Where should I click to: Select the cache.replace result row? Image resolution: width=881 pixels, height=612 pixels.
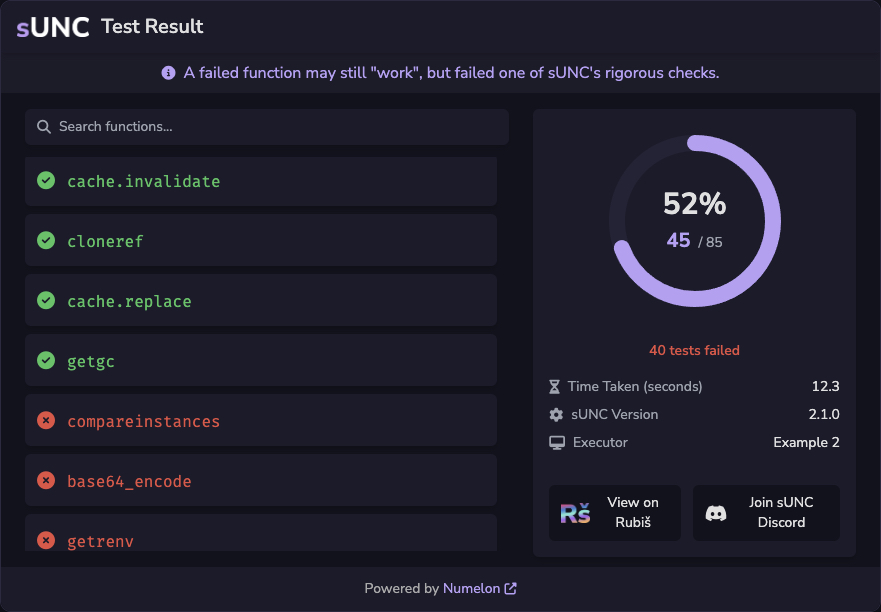(x=261, y=300)
